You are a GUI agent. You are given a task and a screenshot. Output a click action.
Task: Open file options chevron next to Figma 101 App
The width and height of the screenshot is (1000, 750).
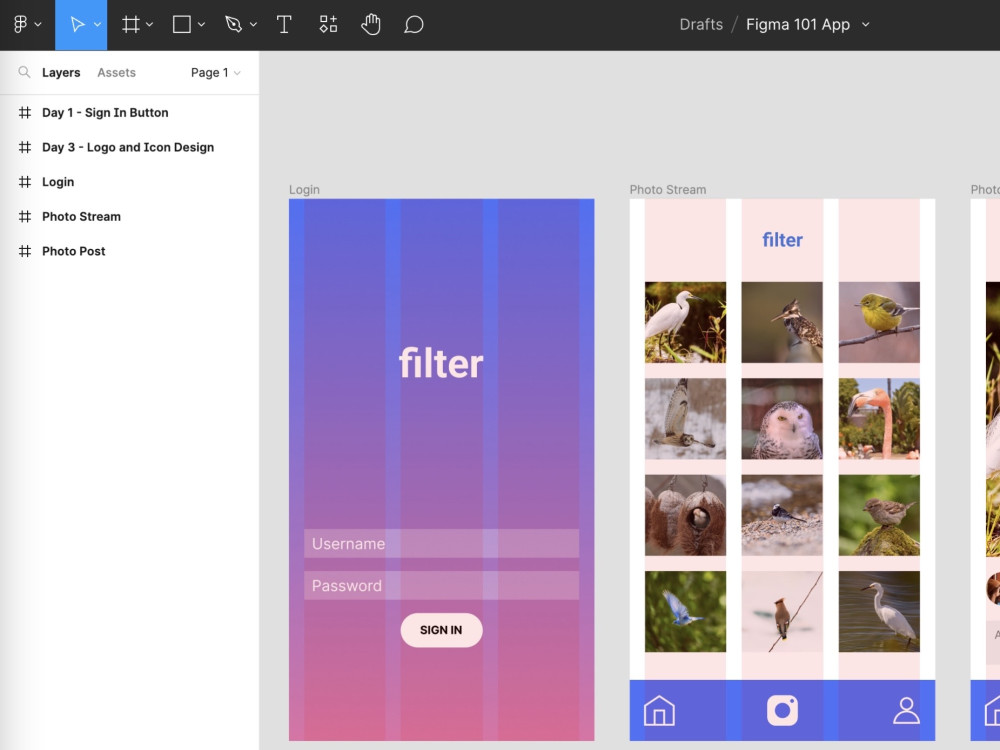click(865, 24)
